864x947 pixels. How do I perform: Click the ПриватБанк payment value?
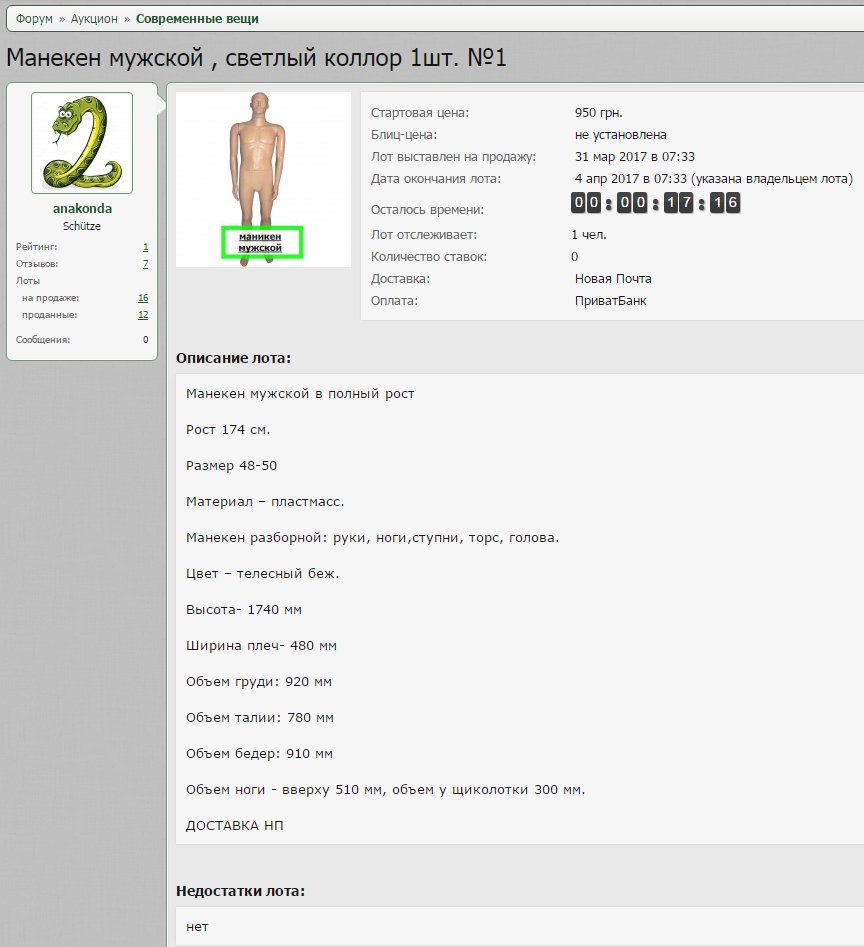pyautogui.click(x=610, y=300)
